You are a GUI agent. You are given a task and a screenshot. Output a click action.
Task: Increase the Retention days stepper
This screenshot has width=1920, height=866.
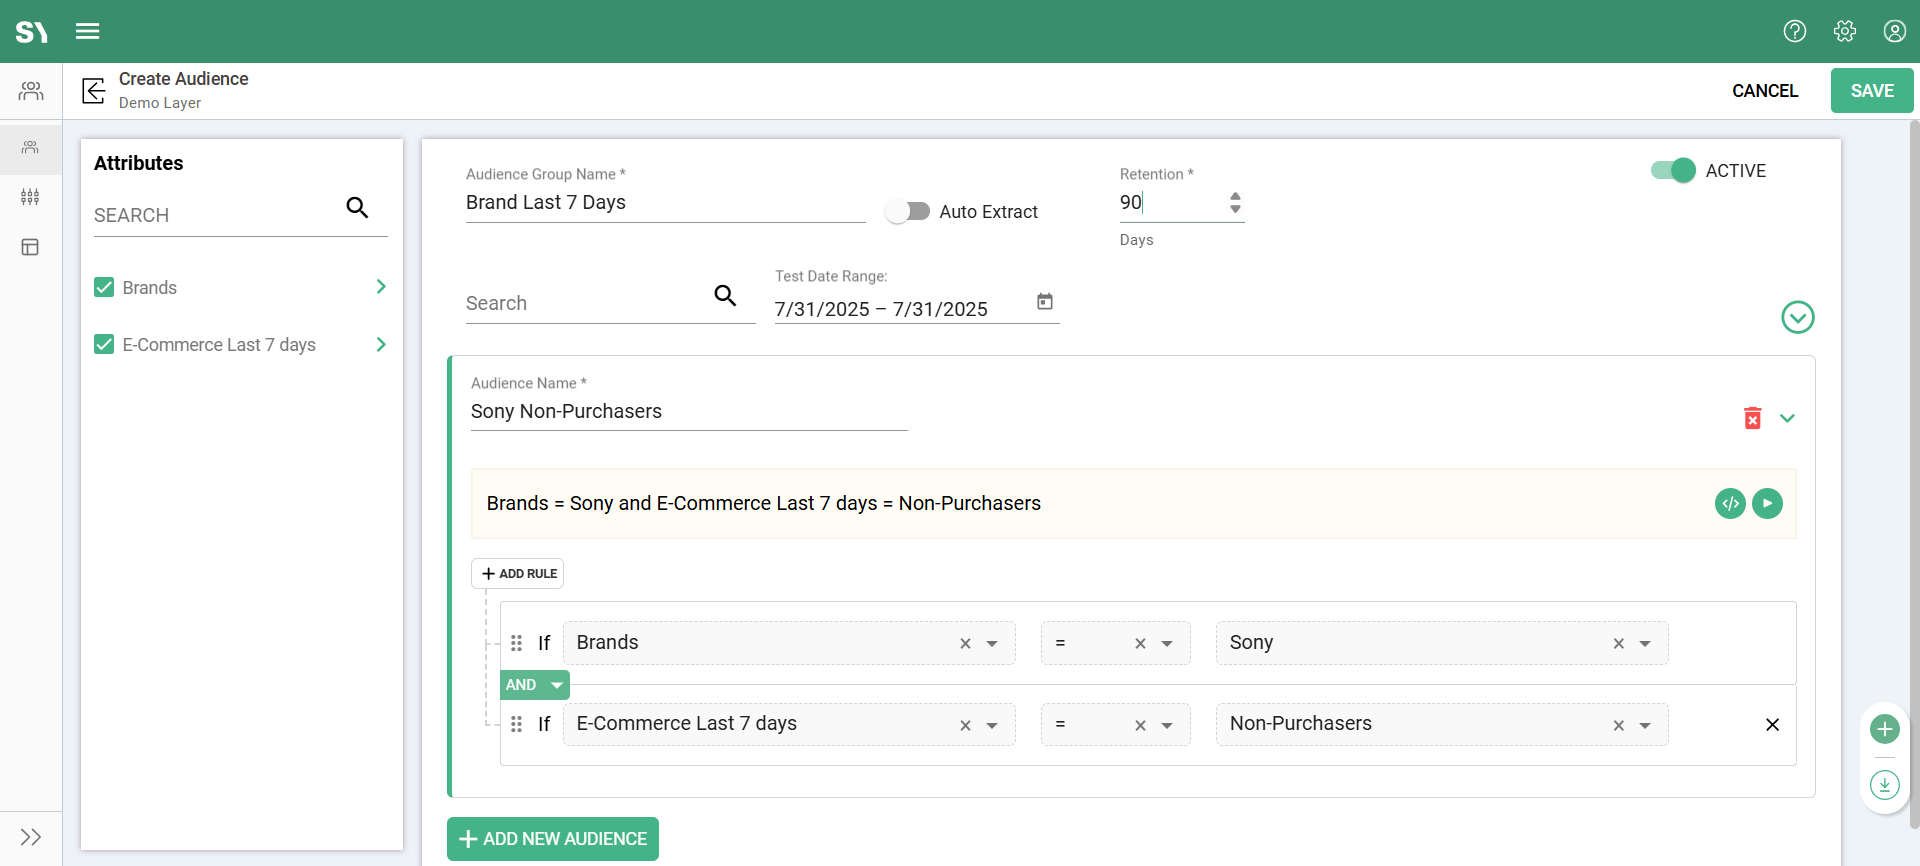pos(1235,196)
